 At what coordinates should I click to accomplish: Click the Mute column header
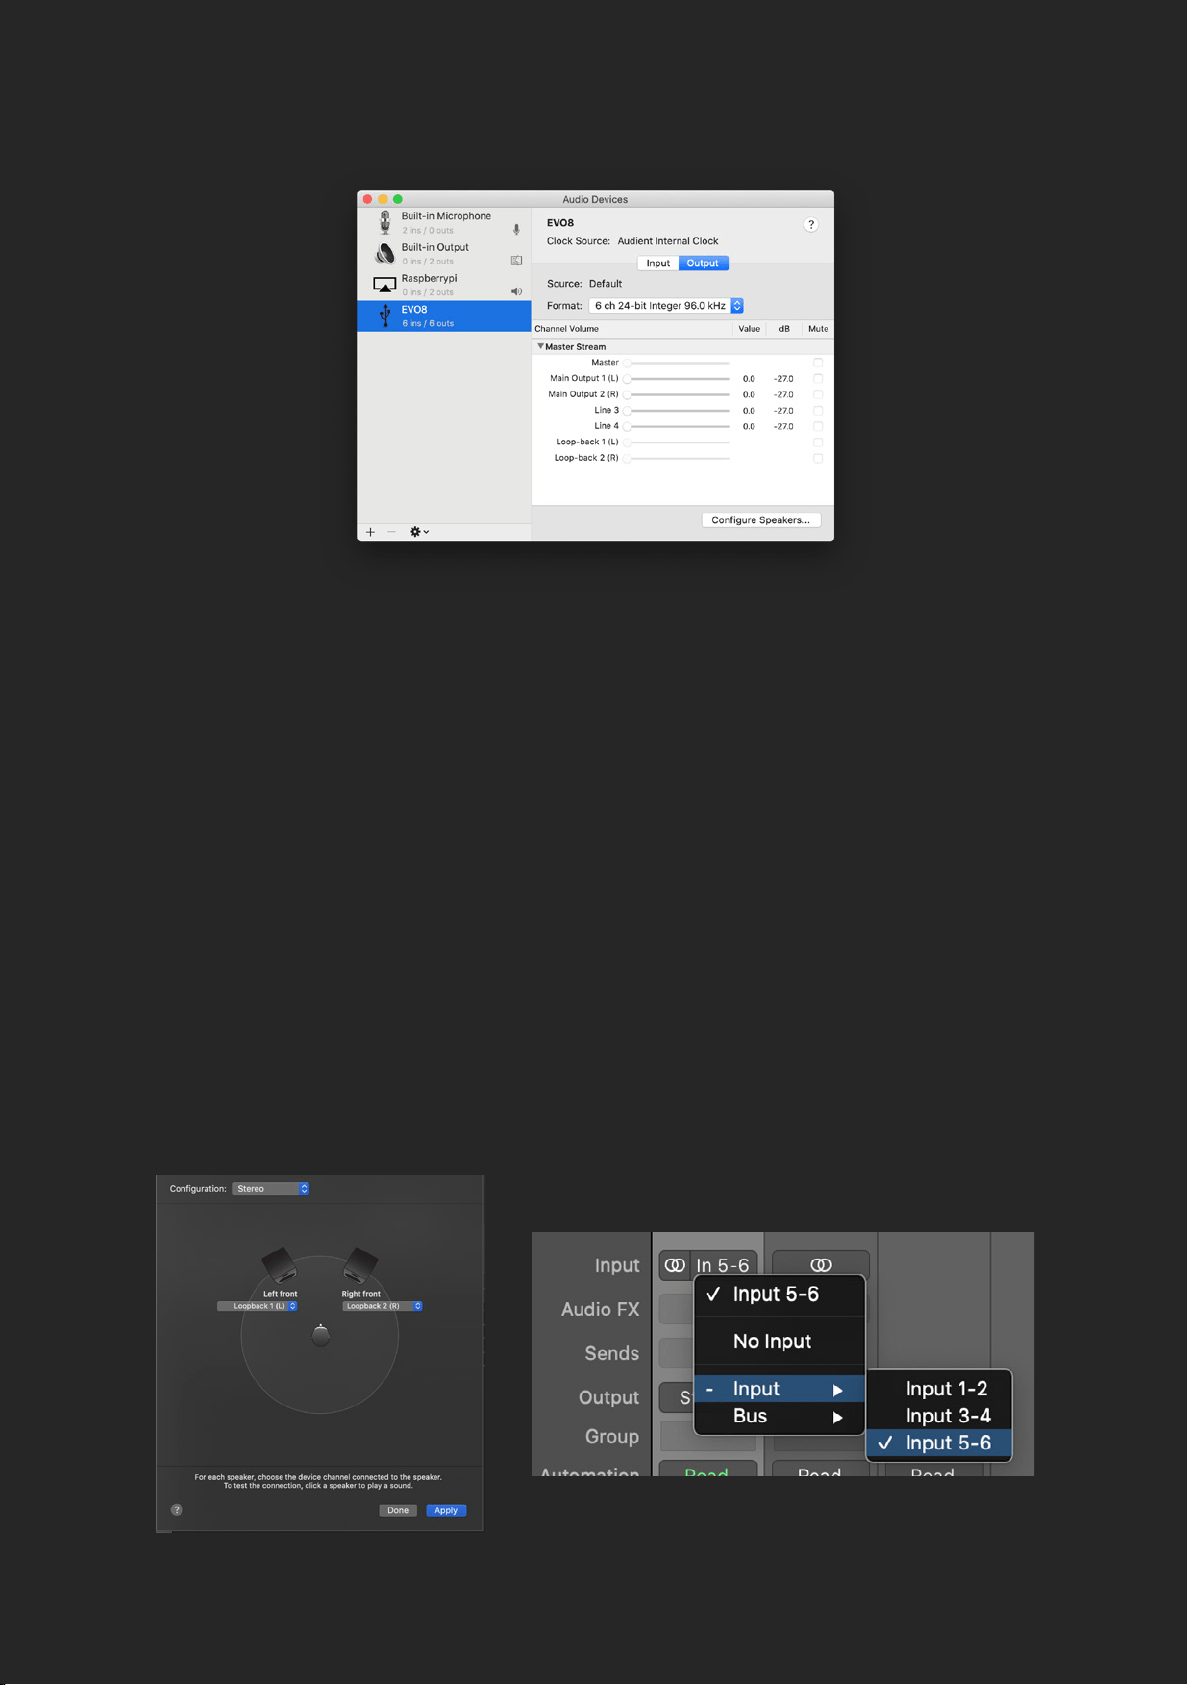[818, 329]
